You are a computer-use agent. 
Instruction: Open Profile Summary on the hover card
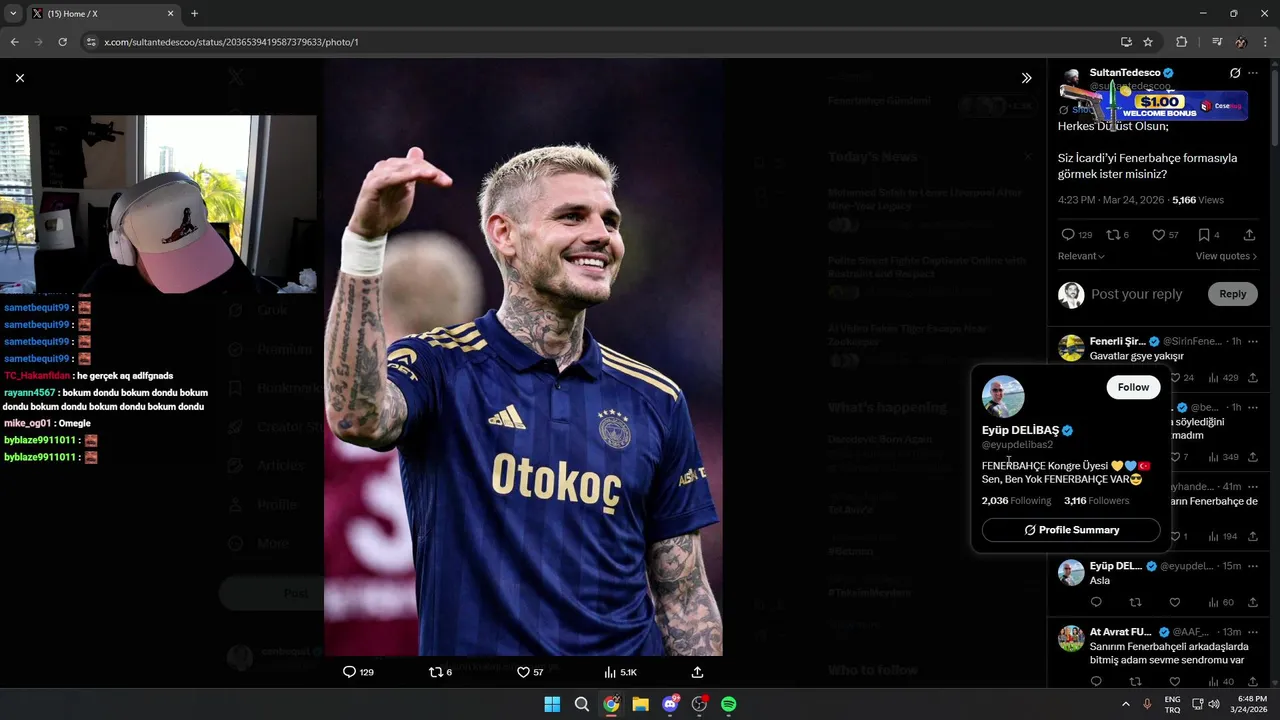[1071, 530]
